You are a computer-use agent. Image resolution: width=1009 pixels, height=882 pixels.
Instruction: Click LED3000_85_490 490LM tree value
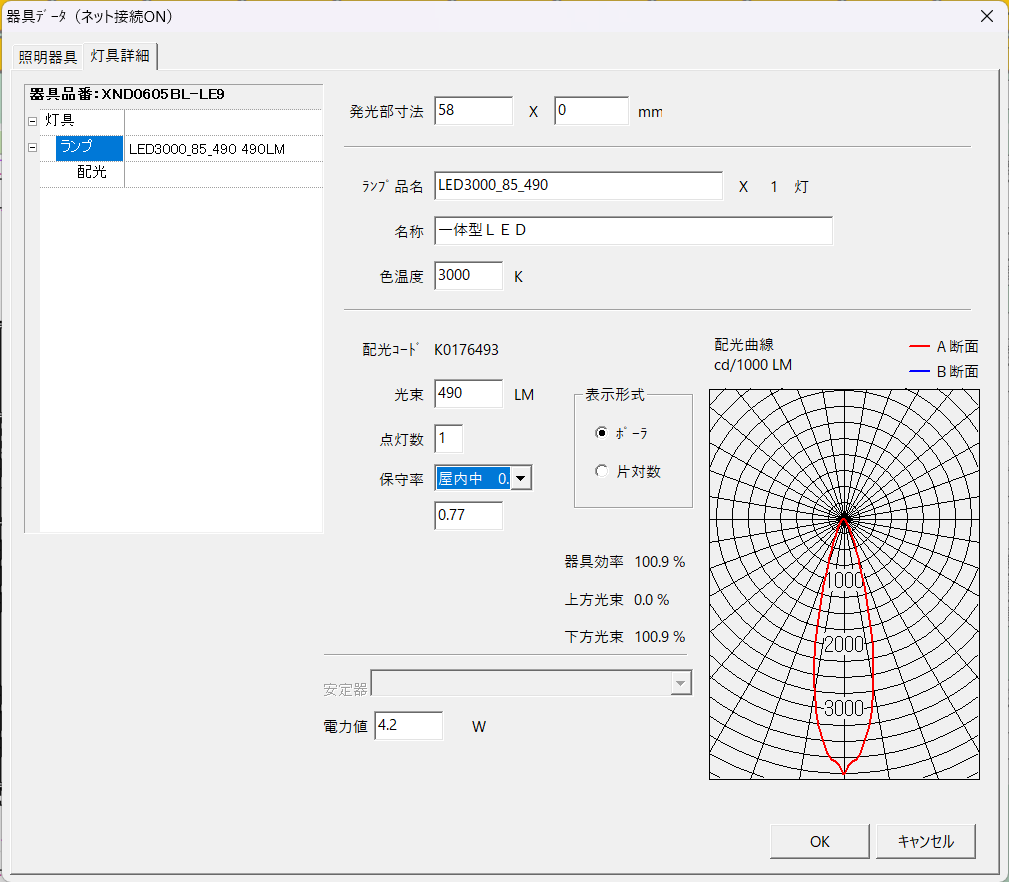pos(207,149)
